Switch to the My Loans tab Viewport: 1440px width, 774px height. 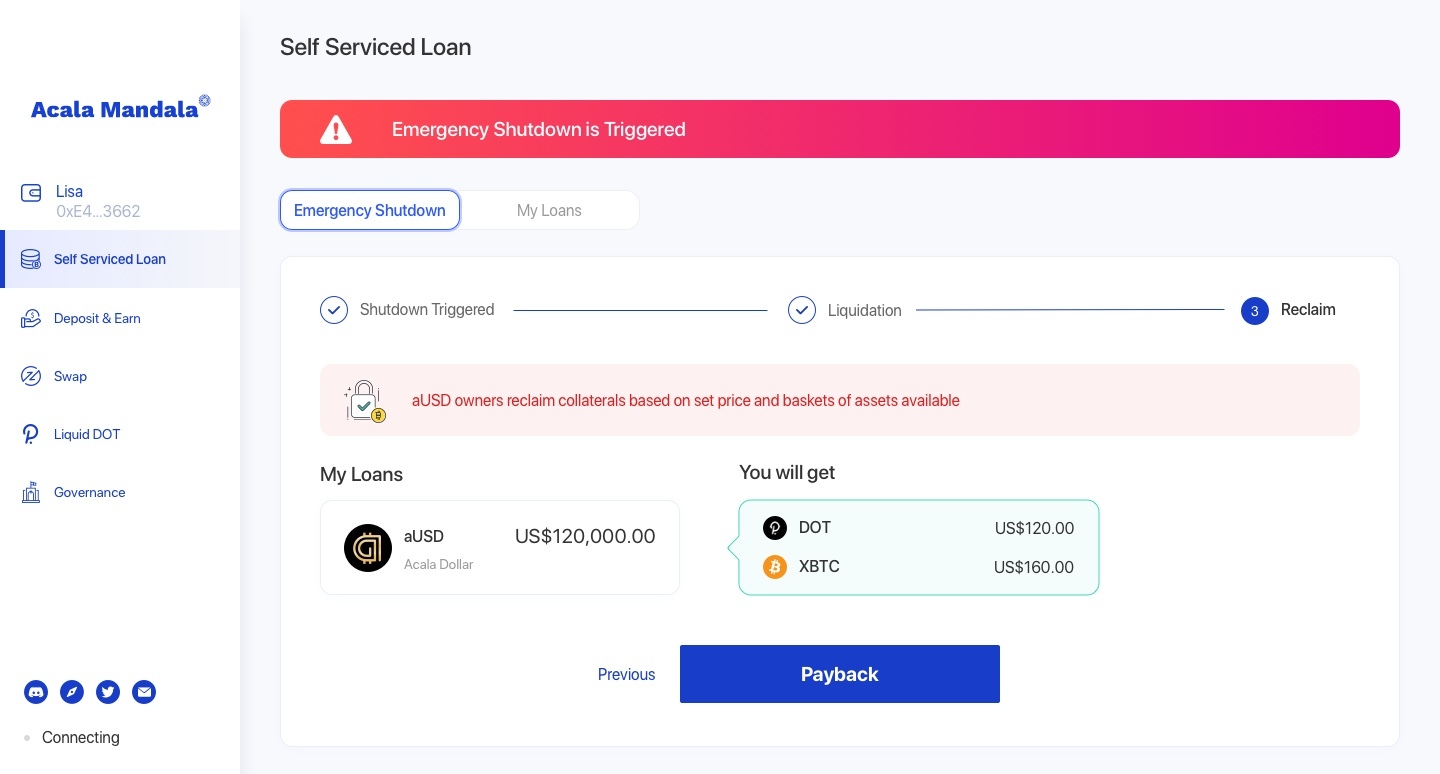click(x=549, y=210)
